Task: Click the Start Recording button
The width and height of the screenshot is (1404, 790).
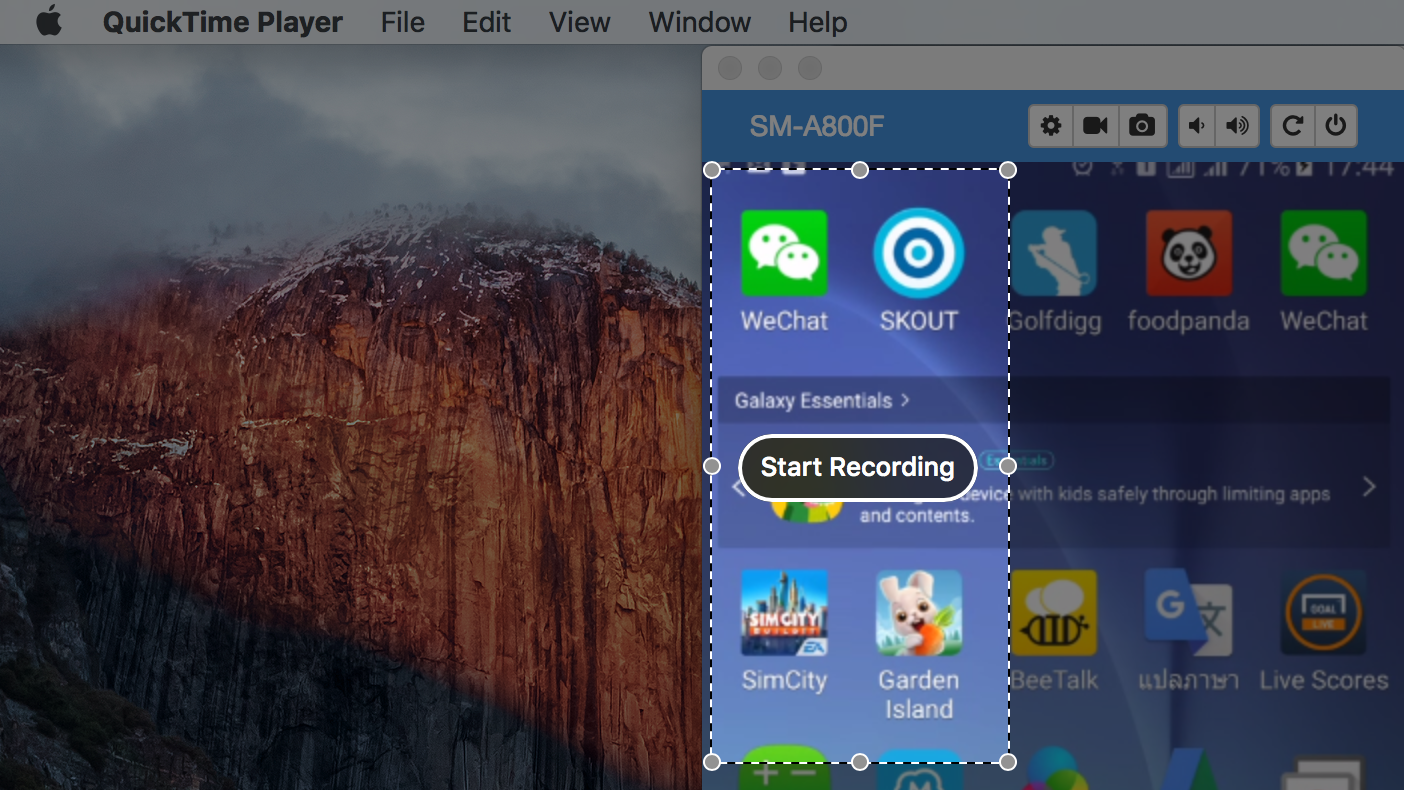Action: (x=857, y=467)
